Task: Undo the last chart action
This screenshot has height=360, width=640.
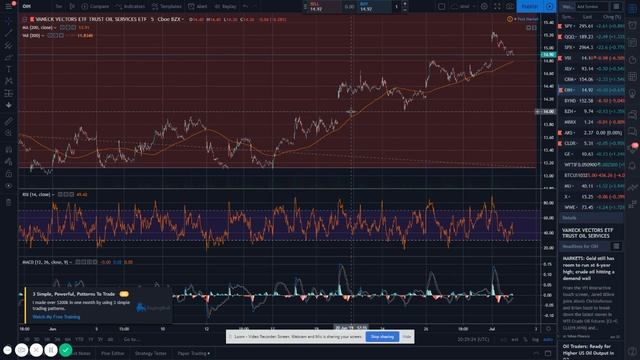Action: (245, 6)
